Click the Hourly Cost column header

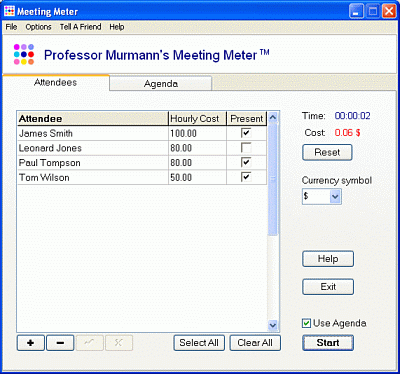click(197, 119)
